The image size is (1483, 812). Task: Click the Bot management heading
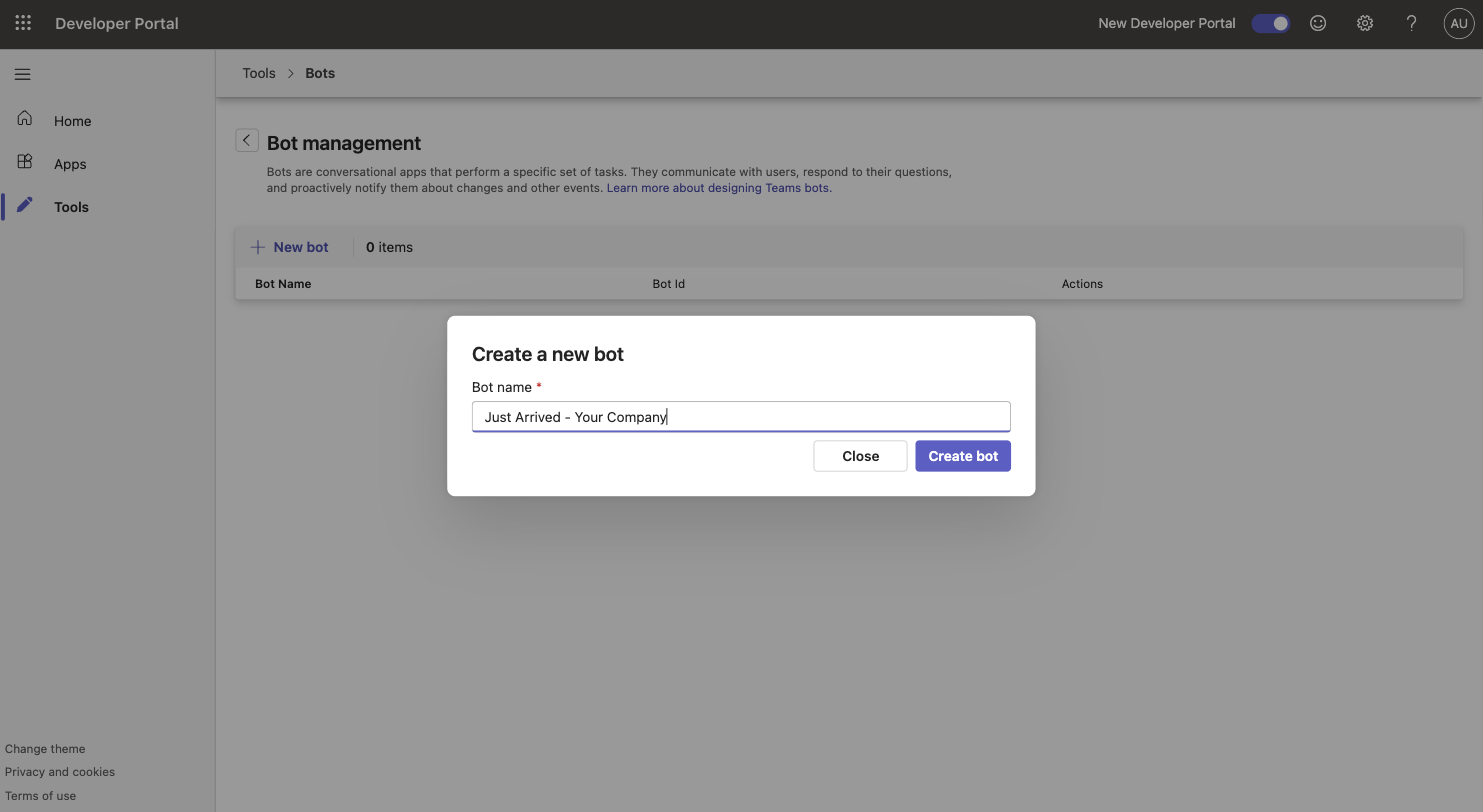point(344,143)
